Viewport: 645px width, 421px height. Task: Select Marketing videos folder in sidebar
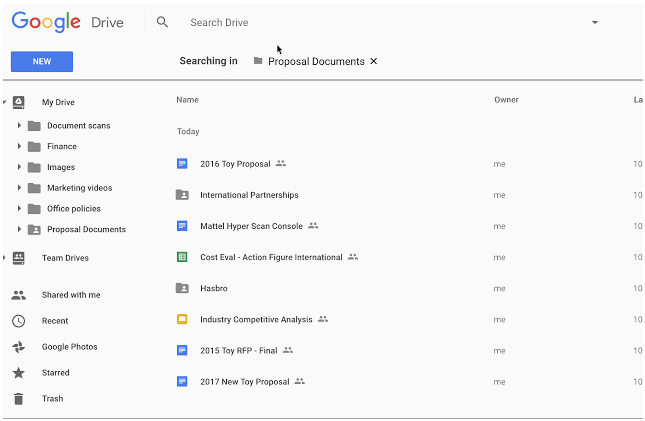point(79,188)
